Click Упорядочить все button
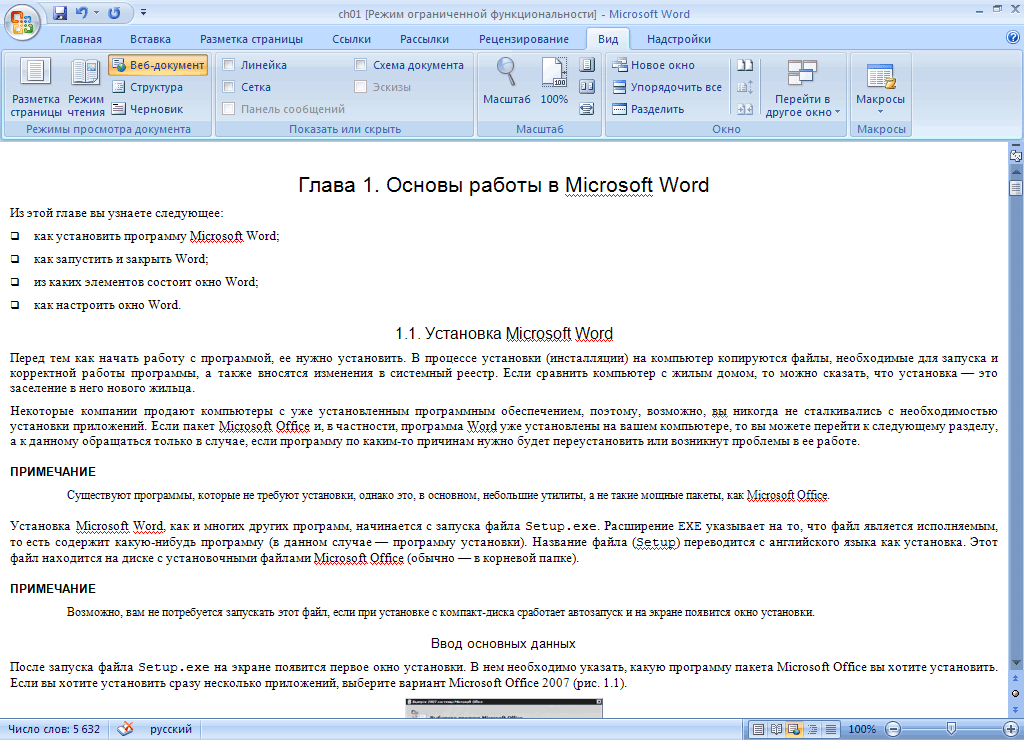The width and height of the screenshot is (1024, 740). tap(667, 87)
